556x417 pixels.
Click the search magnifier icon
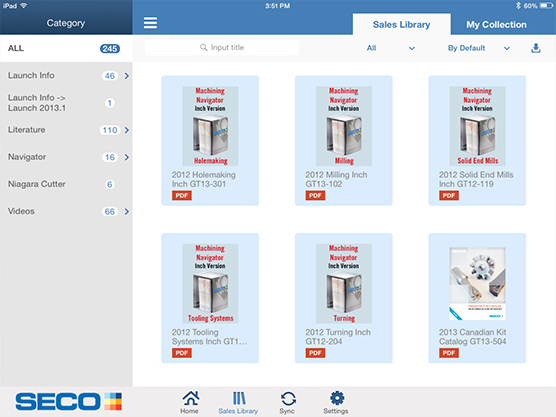[204, 47]
